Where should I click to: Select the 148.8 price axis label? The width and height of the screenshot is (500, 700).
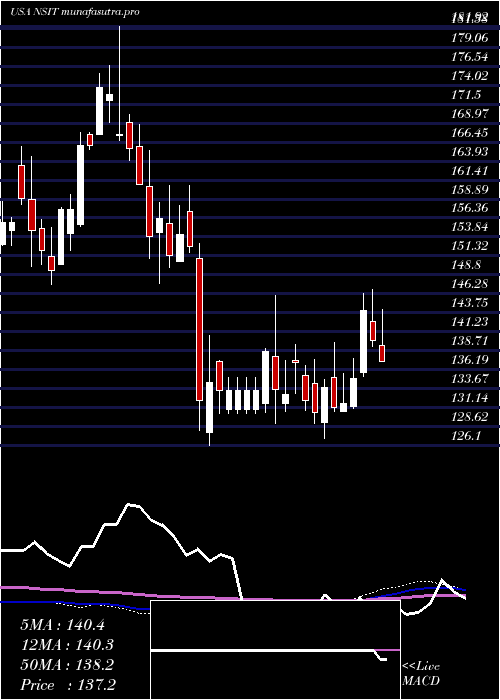click(x=464, y=265)
